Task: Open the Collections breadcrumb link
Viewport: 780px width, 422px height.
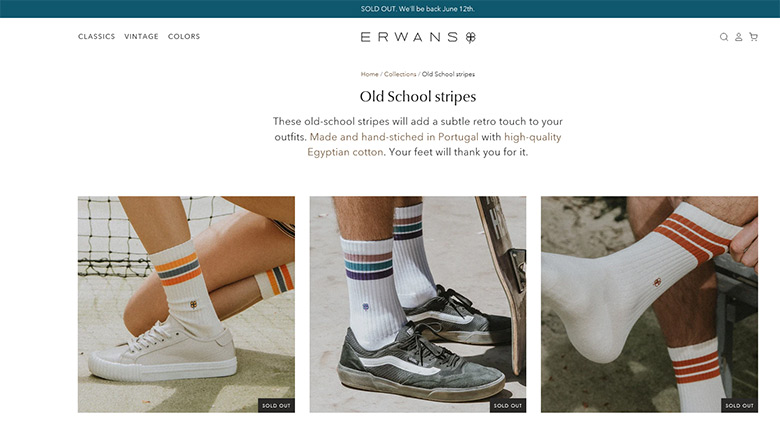Action: (x=400, y=74)
